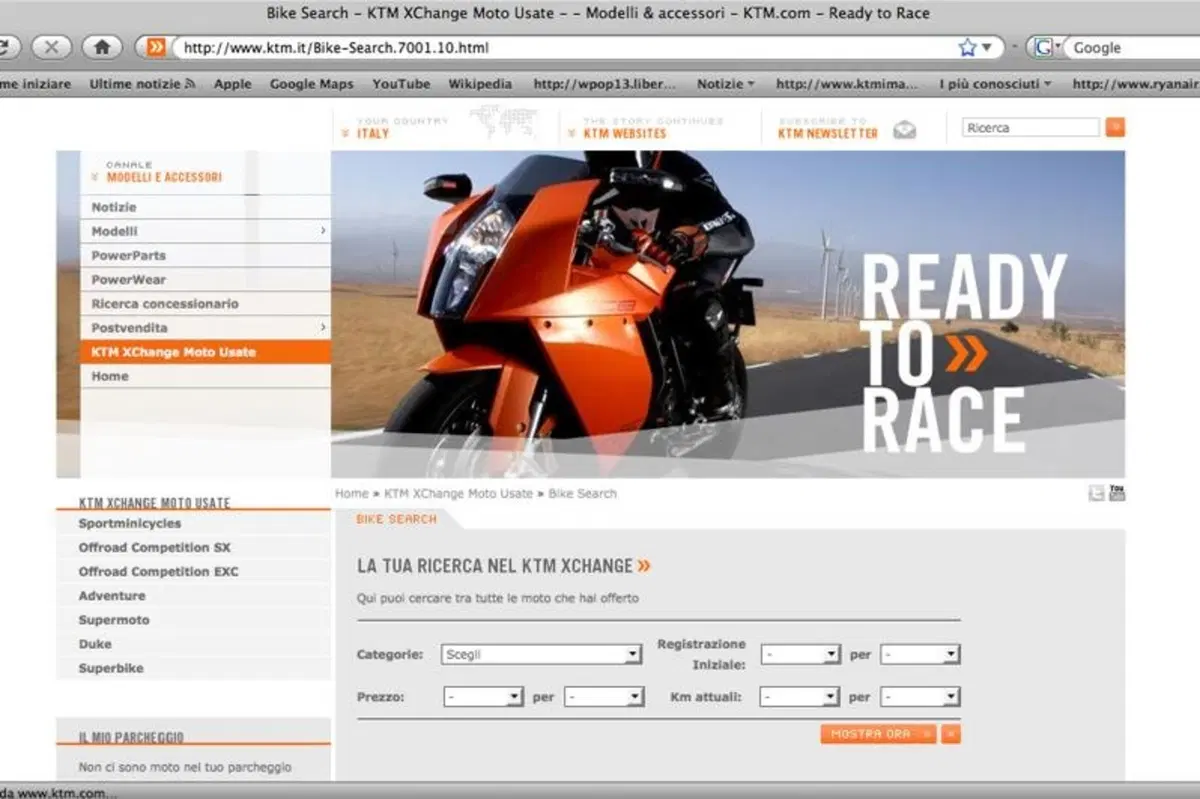Click the world map country icon
The width and height of the screenshot is (1200, 799).
(503, 123)
